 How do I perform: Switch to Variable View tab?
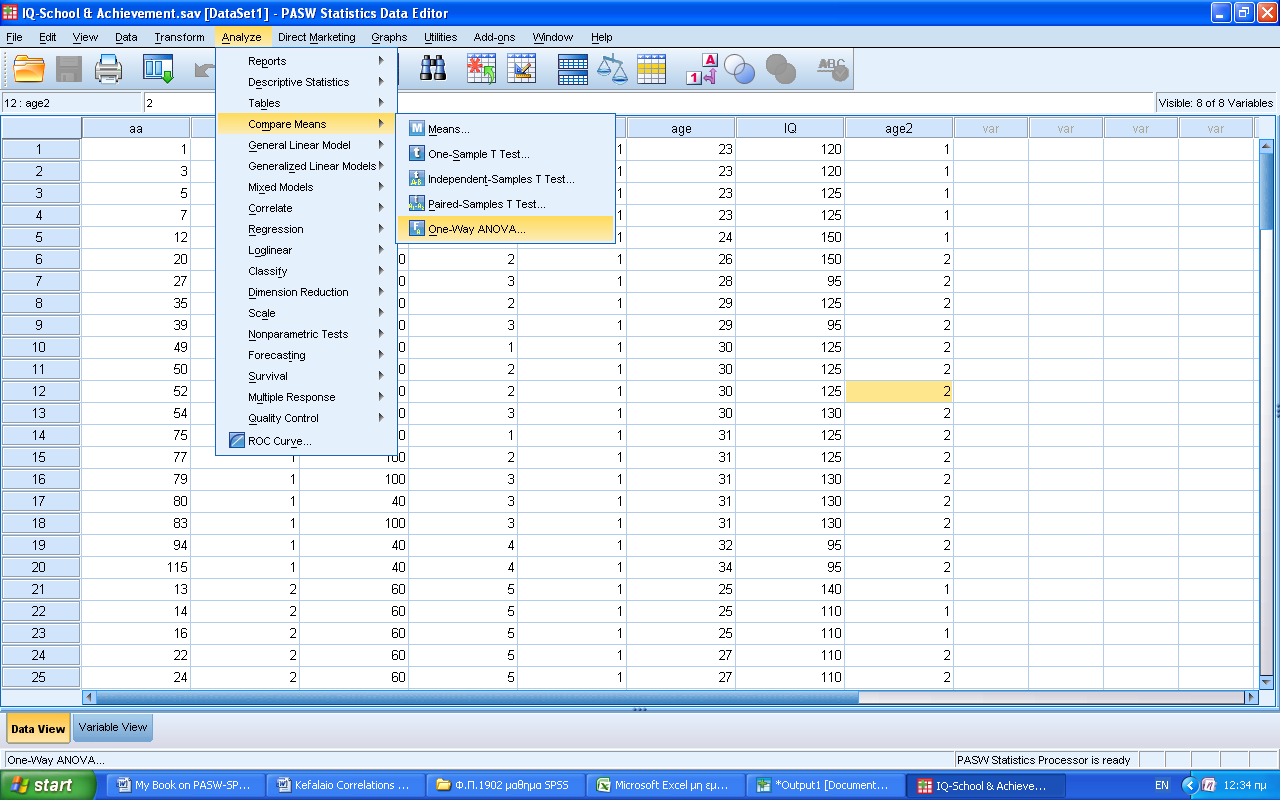[113, 727]
